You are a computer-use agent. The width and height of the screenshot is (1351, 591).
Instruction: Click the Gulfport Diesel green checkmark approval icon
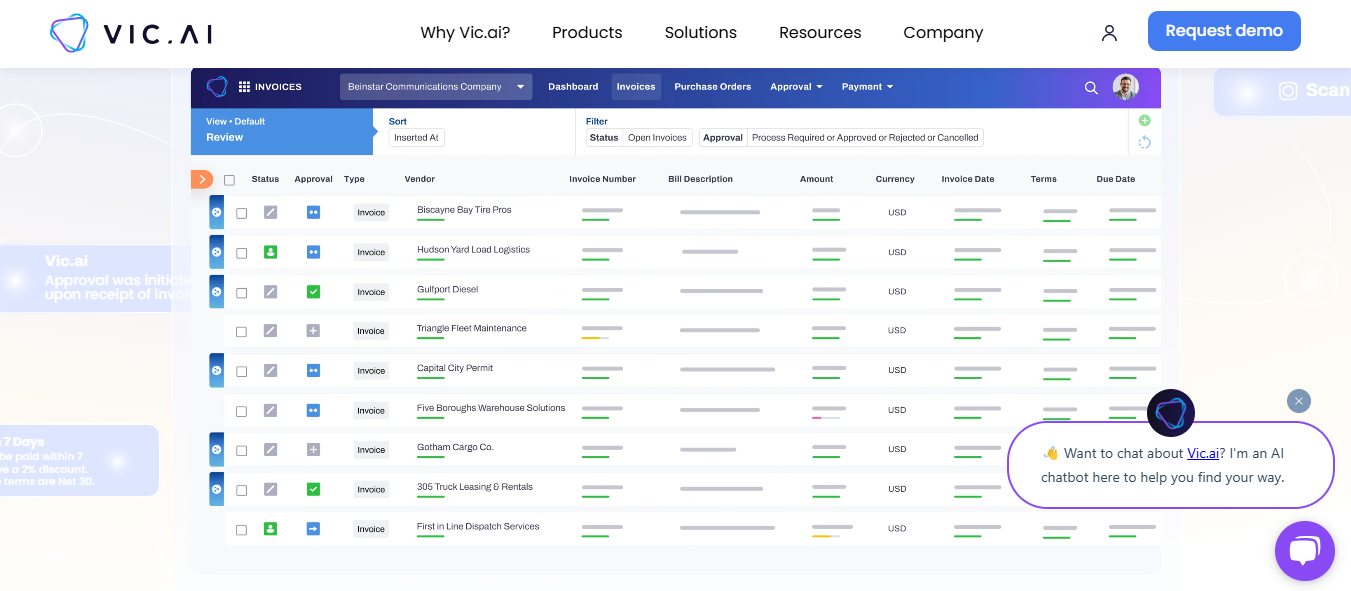click(x=313, y=291)
